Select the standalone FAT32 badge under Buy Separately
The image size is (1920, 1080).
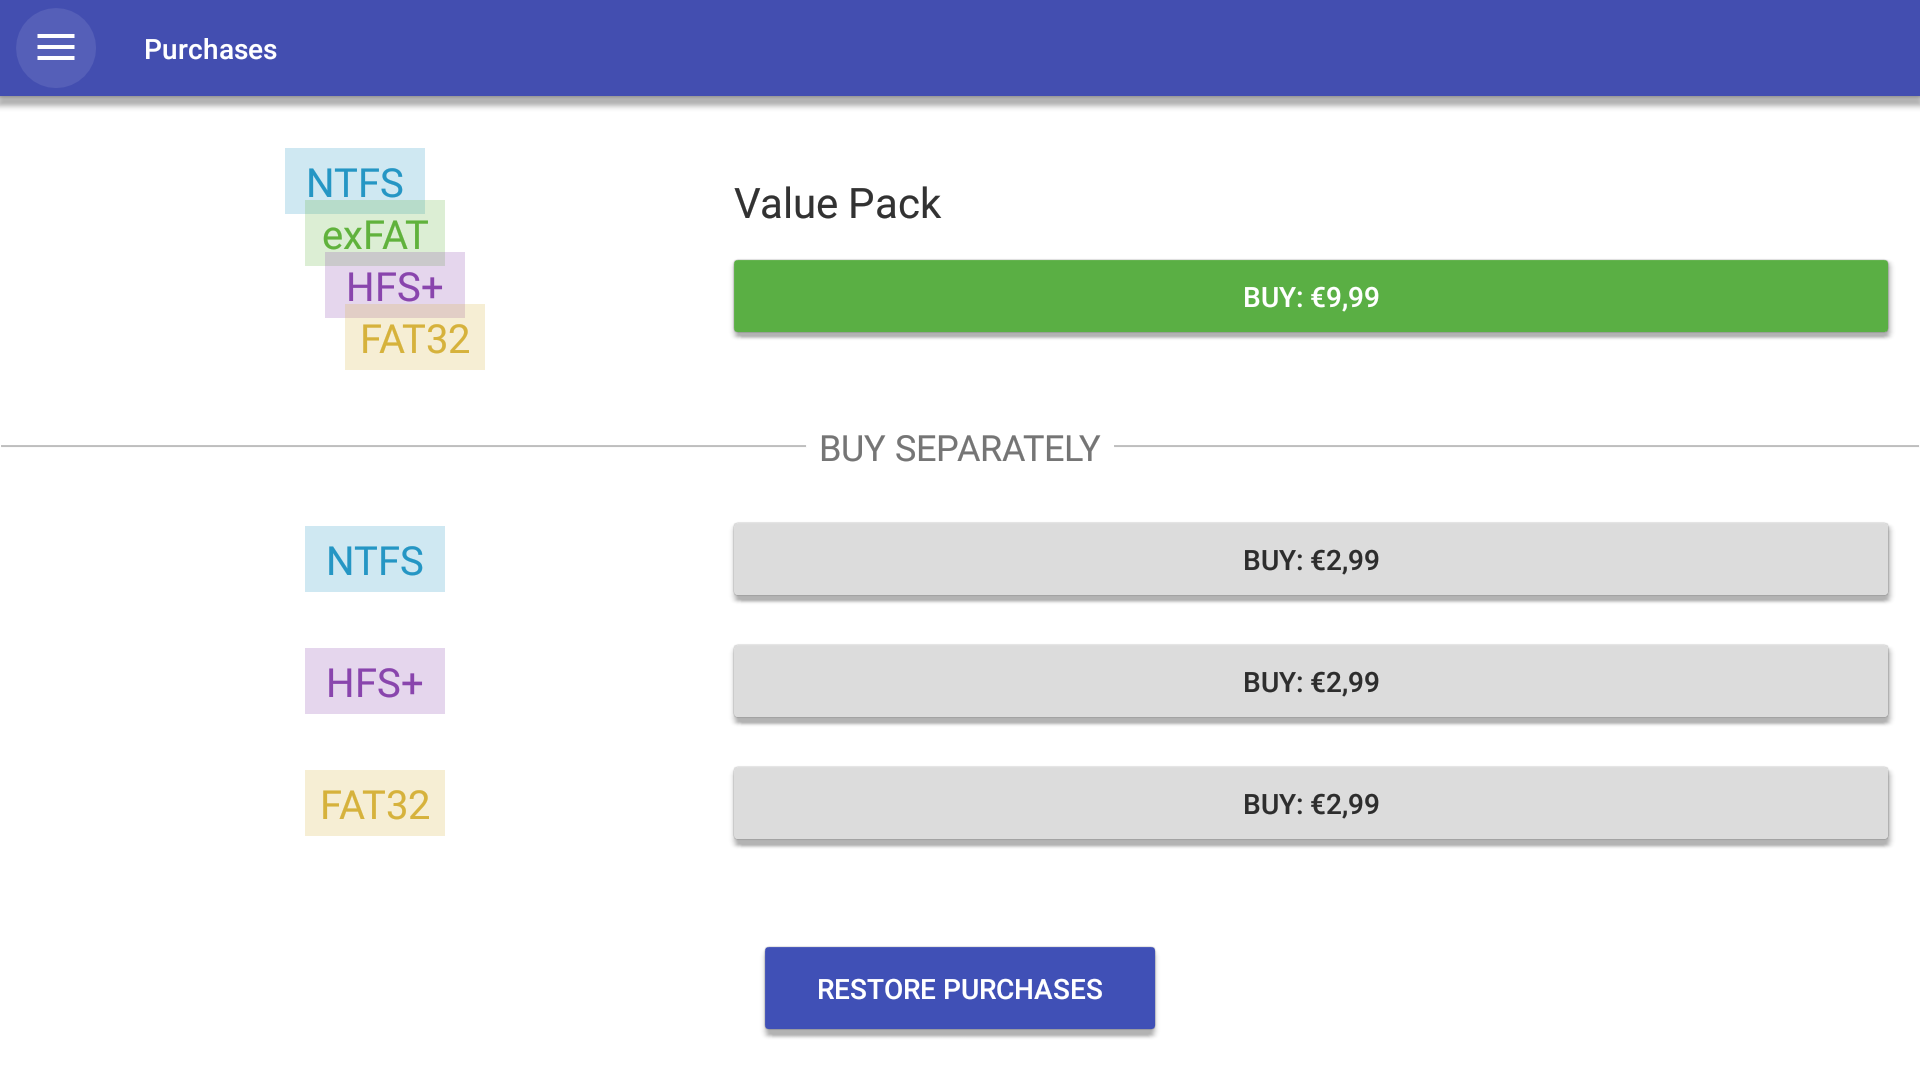pyautogui.click(x=375, y=804)
